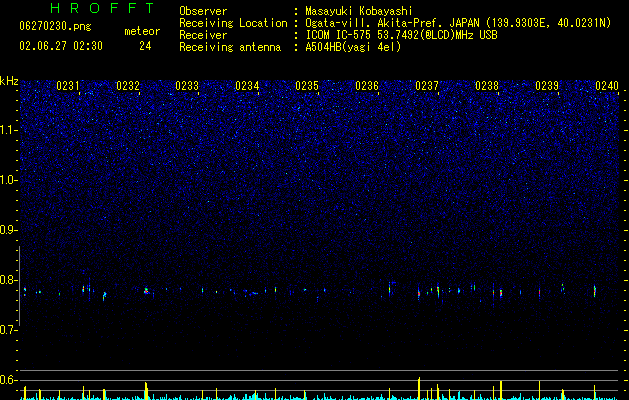Click the 0.6 kHz axis label
The height and width of the screenshot is (400, 629).
pyautogui.click(x=9, y=380)
